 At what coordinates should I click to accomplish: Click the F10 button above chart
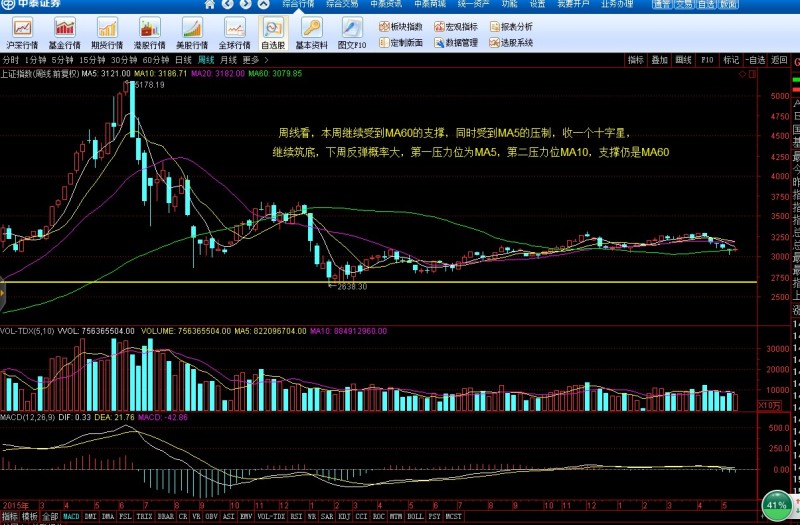707,60
